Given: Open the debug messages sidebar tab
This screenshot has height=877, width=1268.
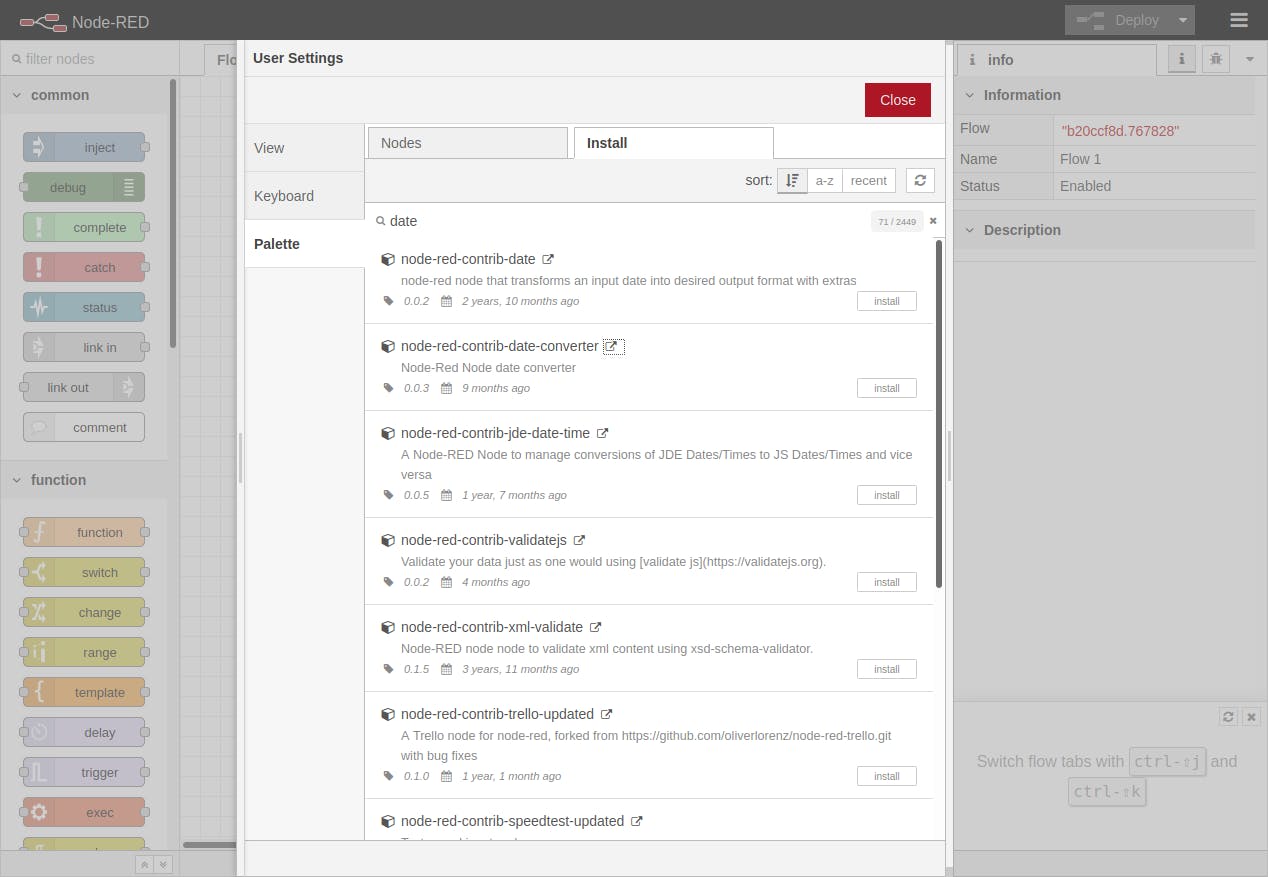Looking at the screenshot, I should (x=1215, y=59).
